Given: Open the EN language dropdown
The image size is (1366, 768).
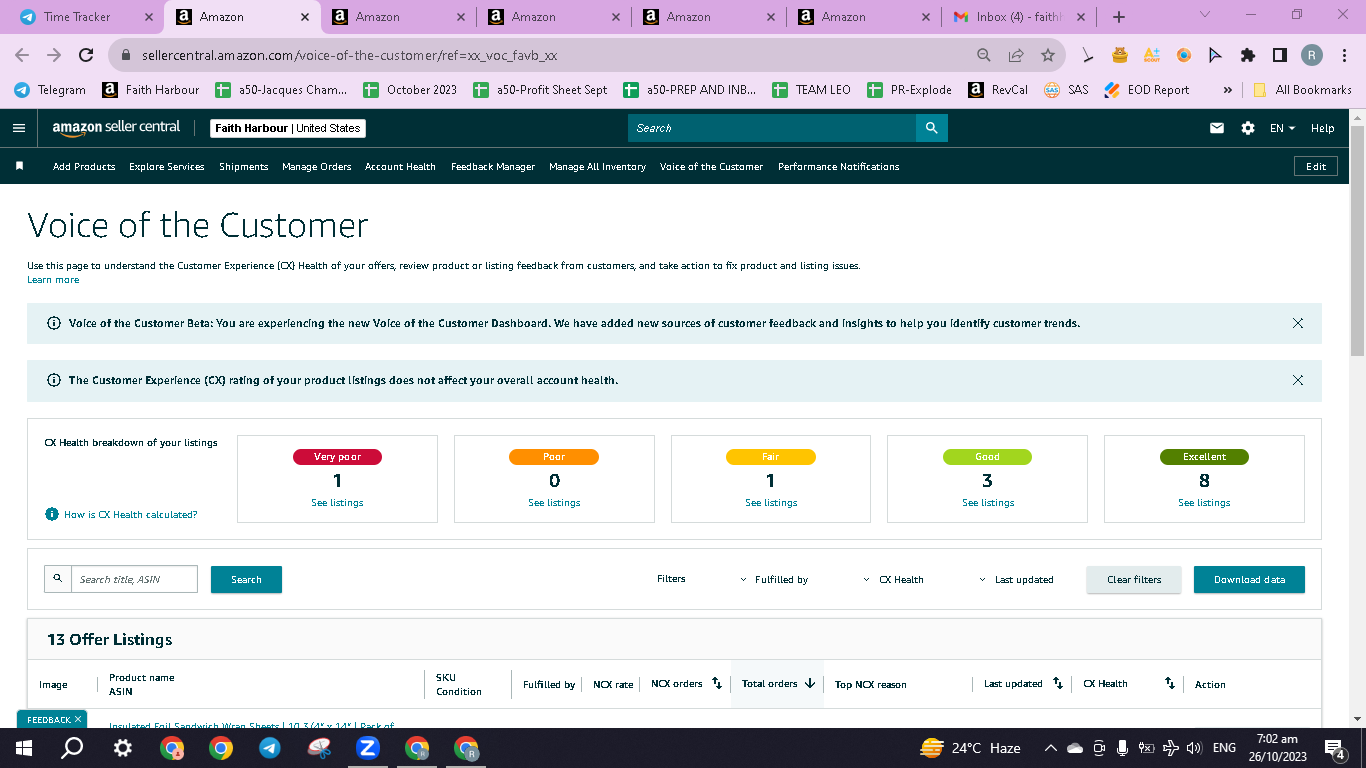Looking at the screenshot, I should (x=1282, y=128).
